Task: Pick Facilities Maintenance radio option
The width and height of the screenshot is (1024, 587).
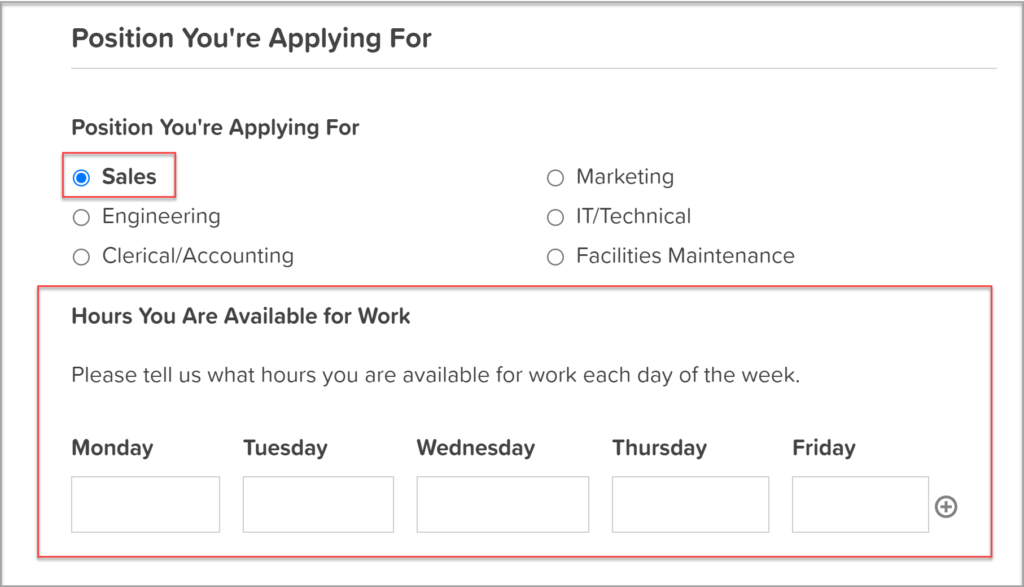Action: point(556,257)
